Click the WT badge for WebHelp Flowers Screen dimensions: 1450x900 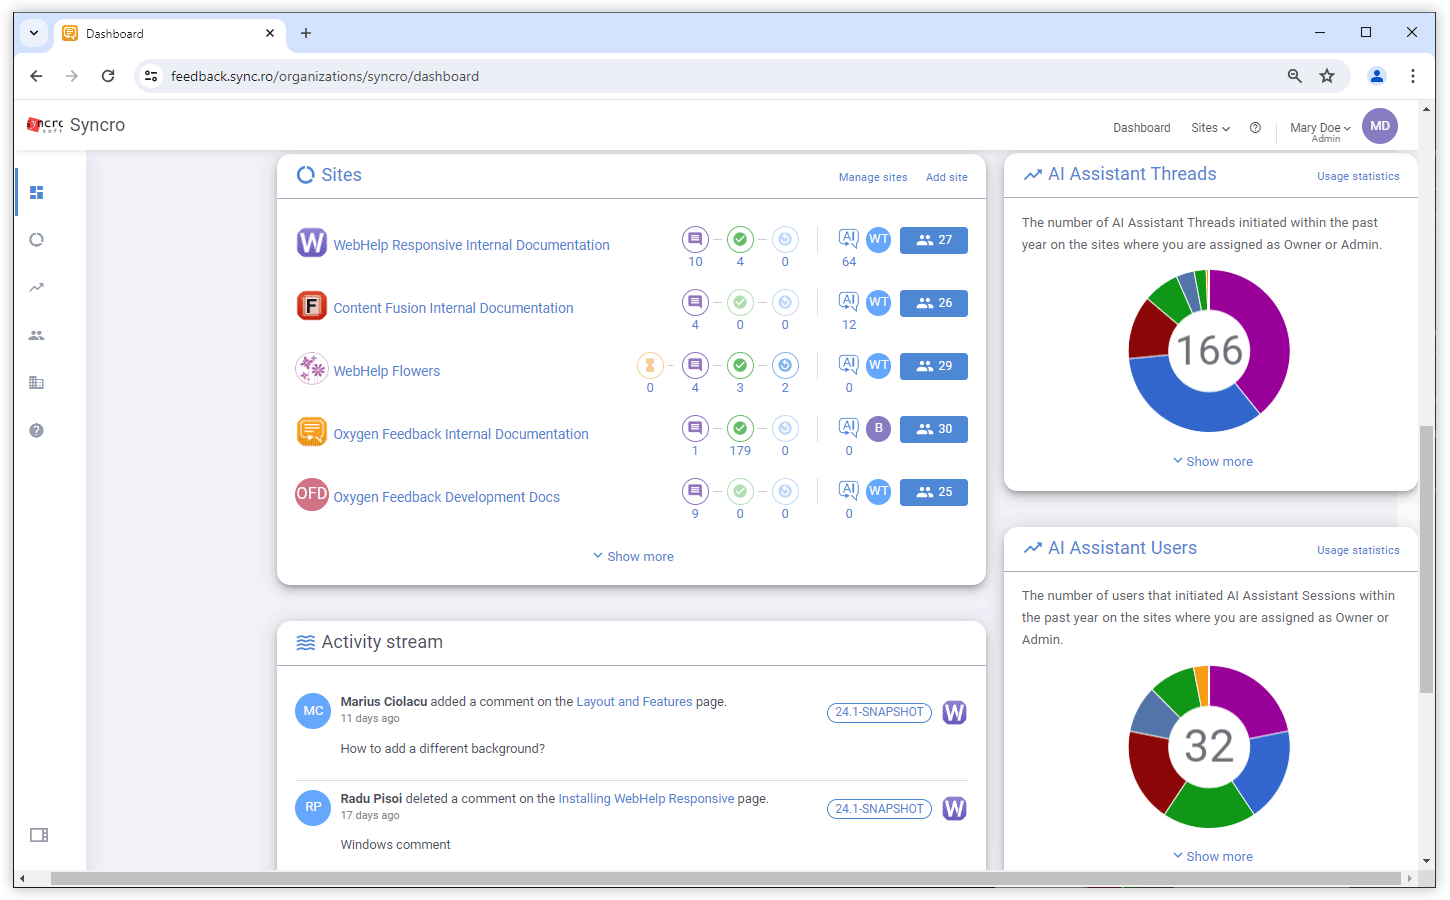[879, 365]
